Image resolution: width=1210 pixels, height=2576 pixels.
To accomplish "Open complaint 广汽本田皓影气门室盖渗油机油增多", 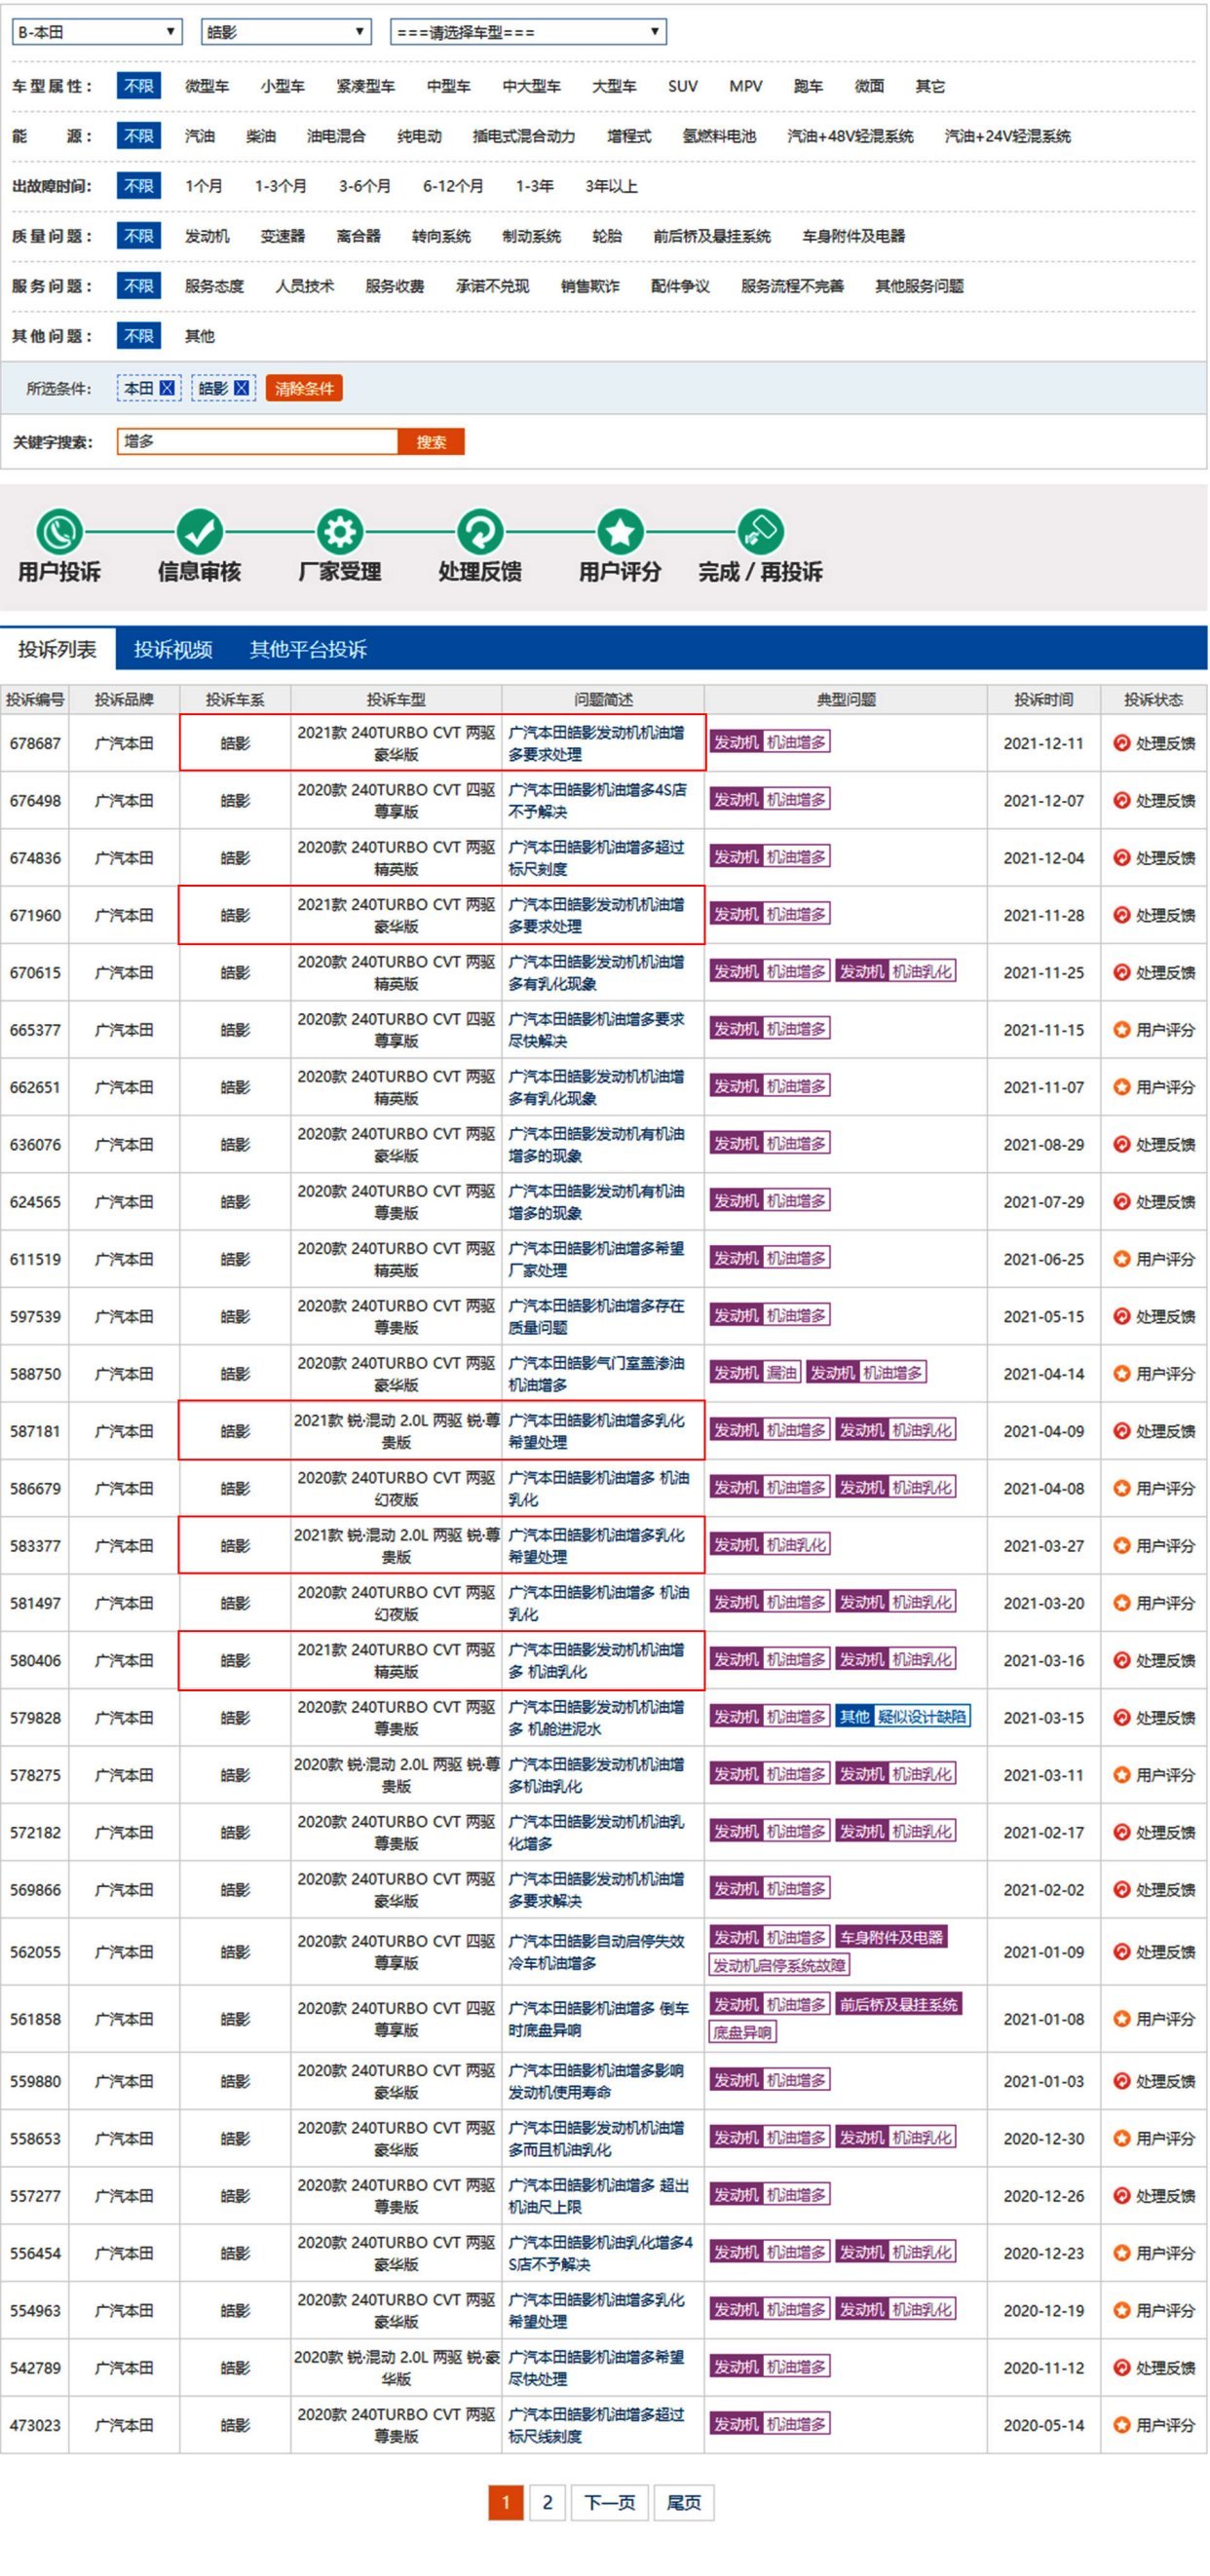I will pyautogui.click(x=597, y=1373).
